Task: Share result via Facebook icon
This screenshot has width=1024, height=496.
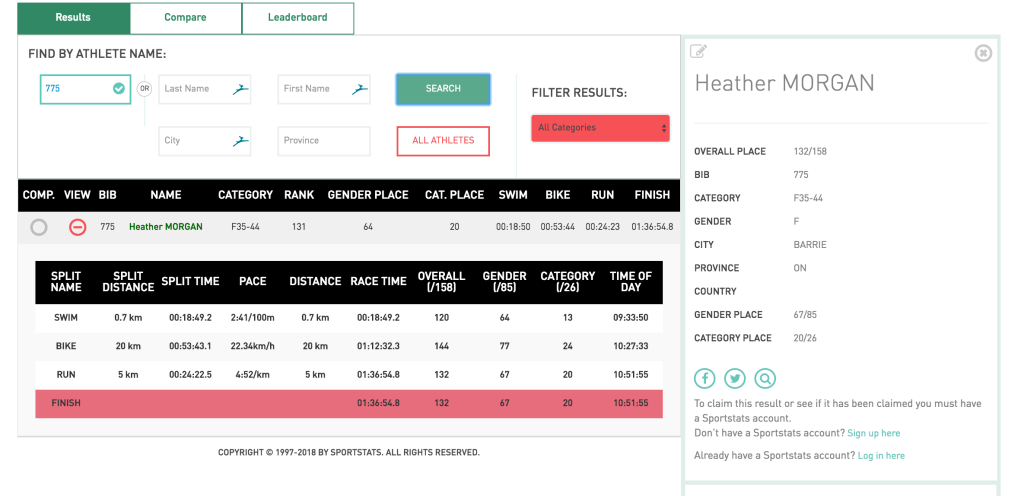Action: click(x=705, y=378)
